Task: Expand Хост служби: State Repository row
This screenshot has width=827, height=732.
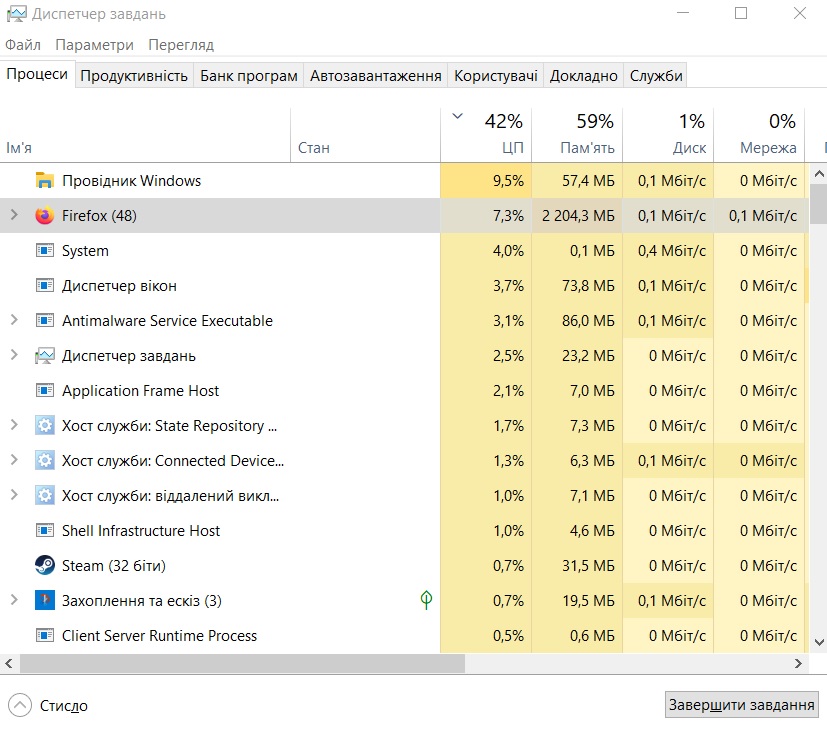Action: tap(14, 425)
